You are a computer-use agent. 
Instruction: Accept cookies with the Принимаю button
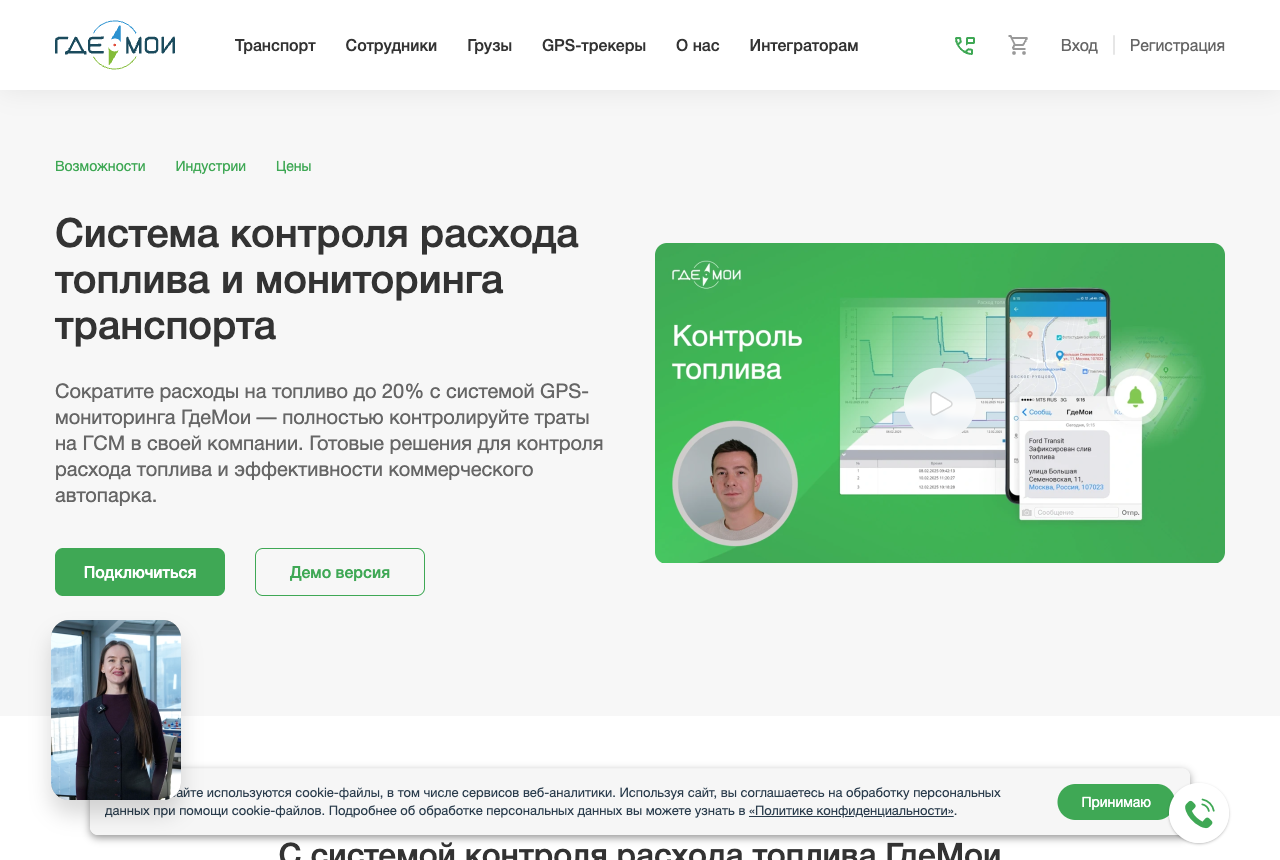pos(1116,802)
